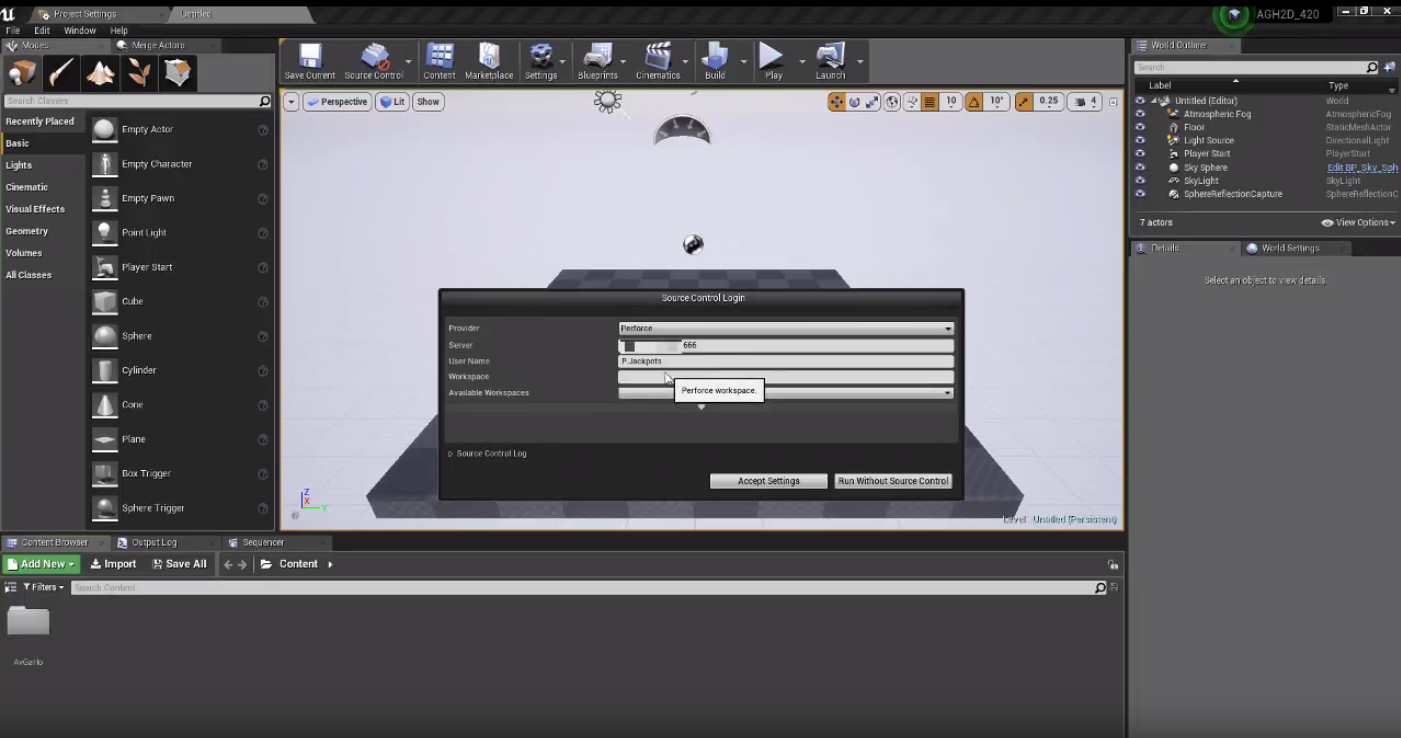Click the Edit BP_Sky_Sphere link
Screen dimensions: 1401x738
[1362, 168]
